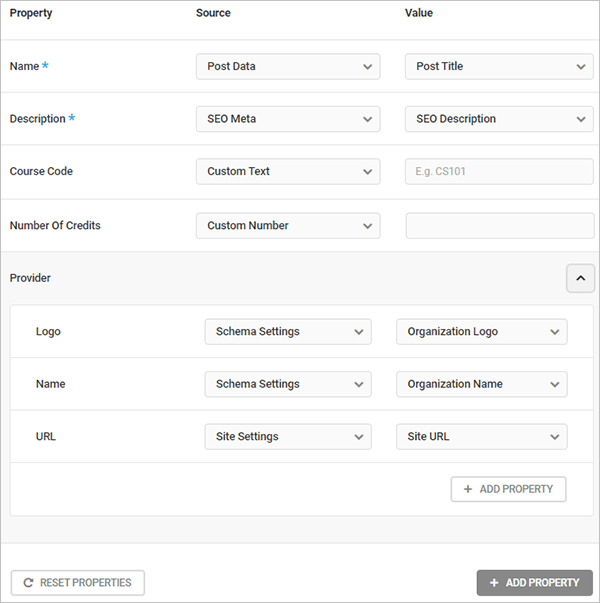
Task: Click the Provider section label
Action: click(30, 278)
